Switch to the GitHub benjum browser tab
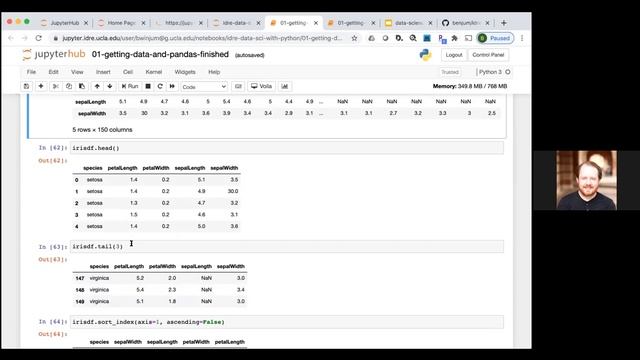Image resolution: width=640 pixels, height=360 pixels. (465, 23)
